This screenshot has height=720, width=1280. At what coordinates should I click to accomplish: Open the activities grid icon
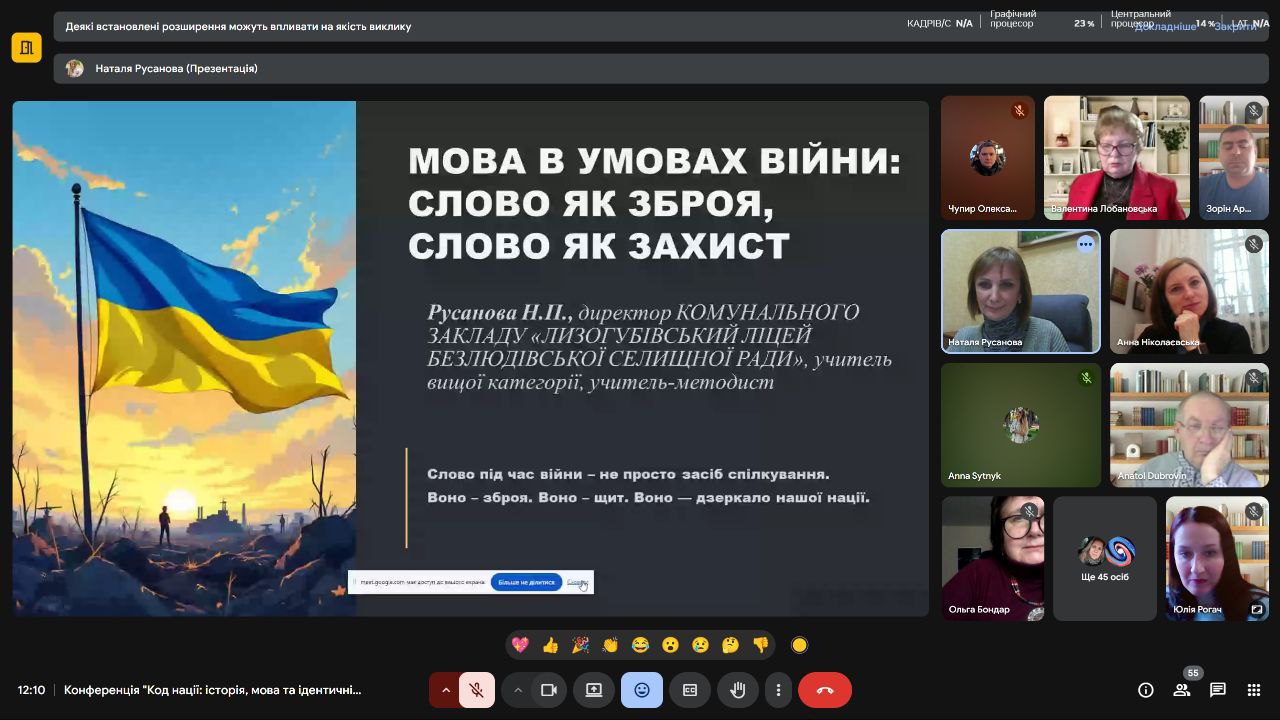[x=1254, y=690]
